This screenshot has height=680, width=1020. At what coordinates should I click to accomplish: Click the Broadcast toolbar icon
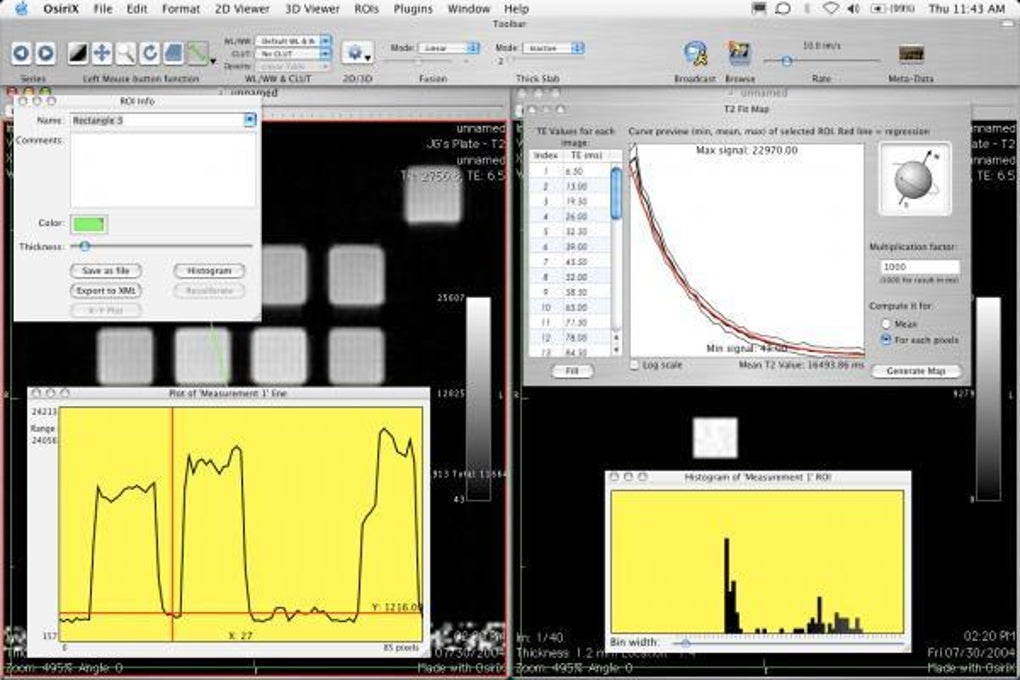(x=696, y=53)
